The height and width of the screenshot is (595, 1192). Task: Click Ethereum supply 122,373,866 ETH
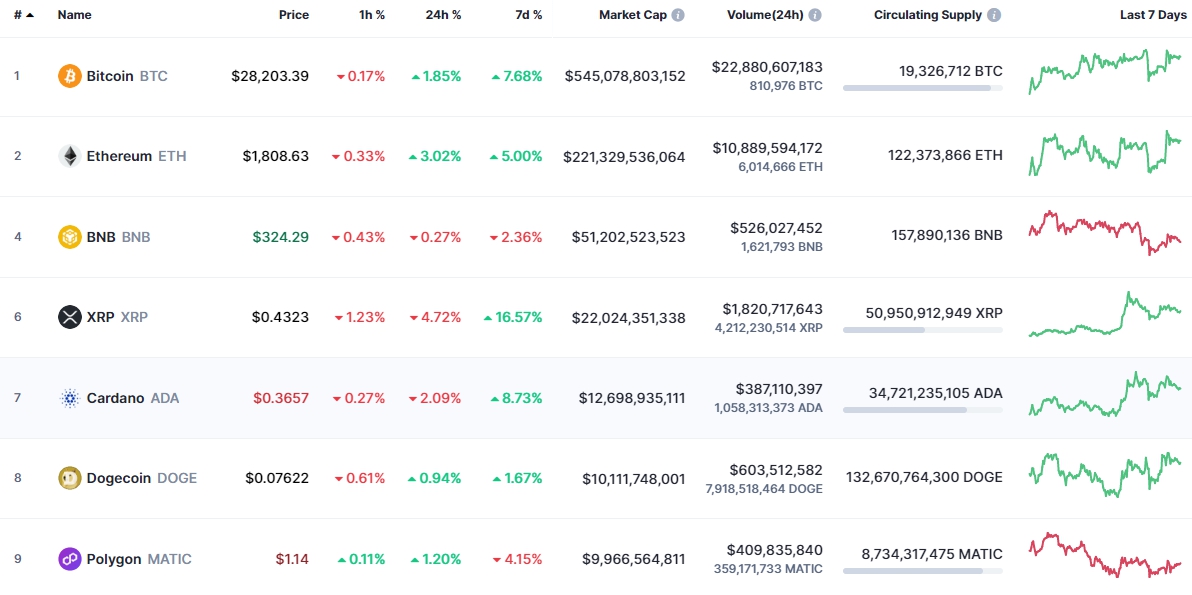[946, 155]
